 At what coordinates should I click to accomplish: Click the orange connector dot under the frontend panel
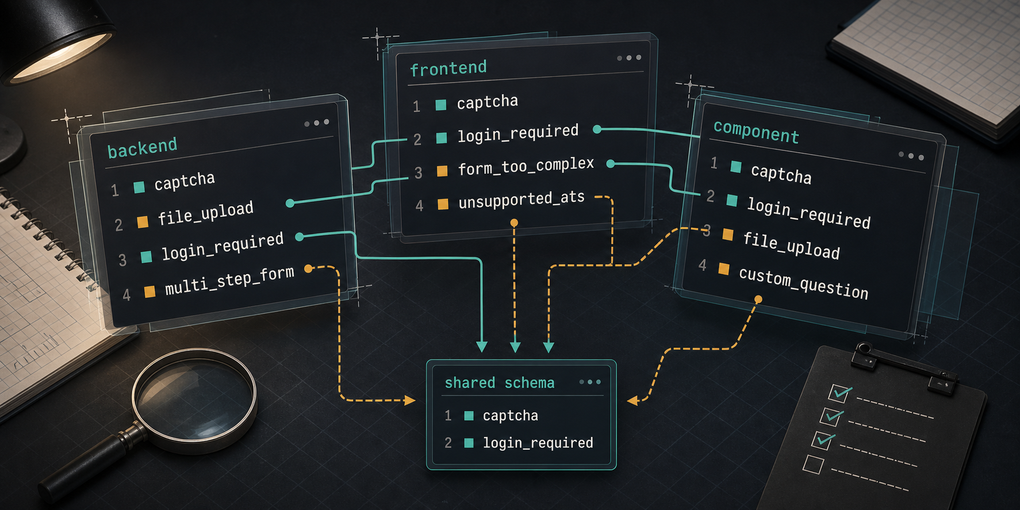514,222
